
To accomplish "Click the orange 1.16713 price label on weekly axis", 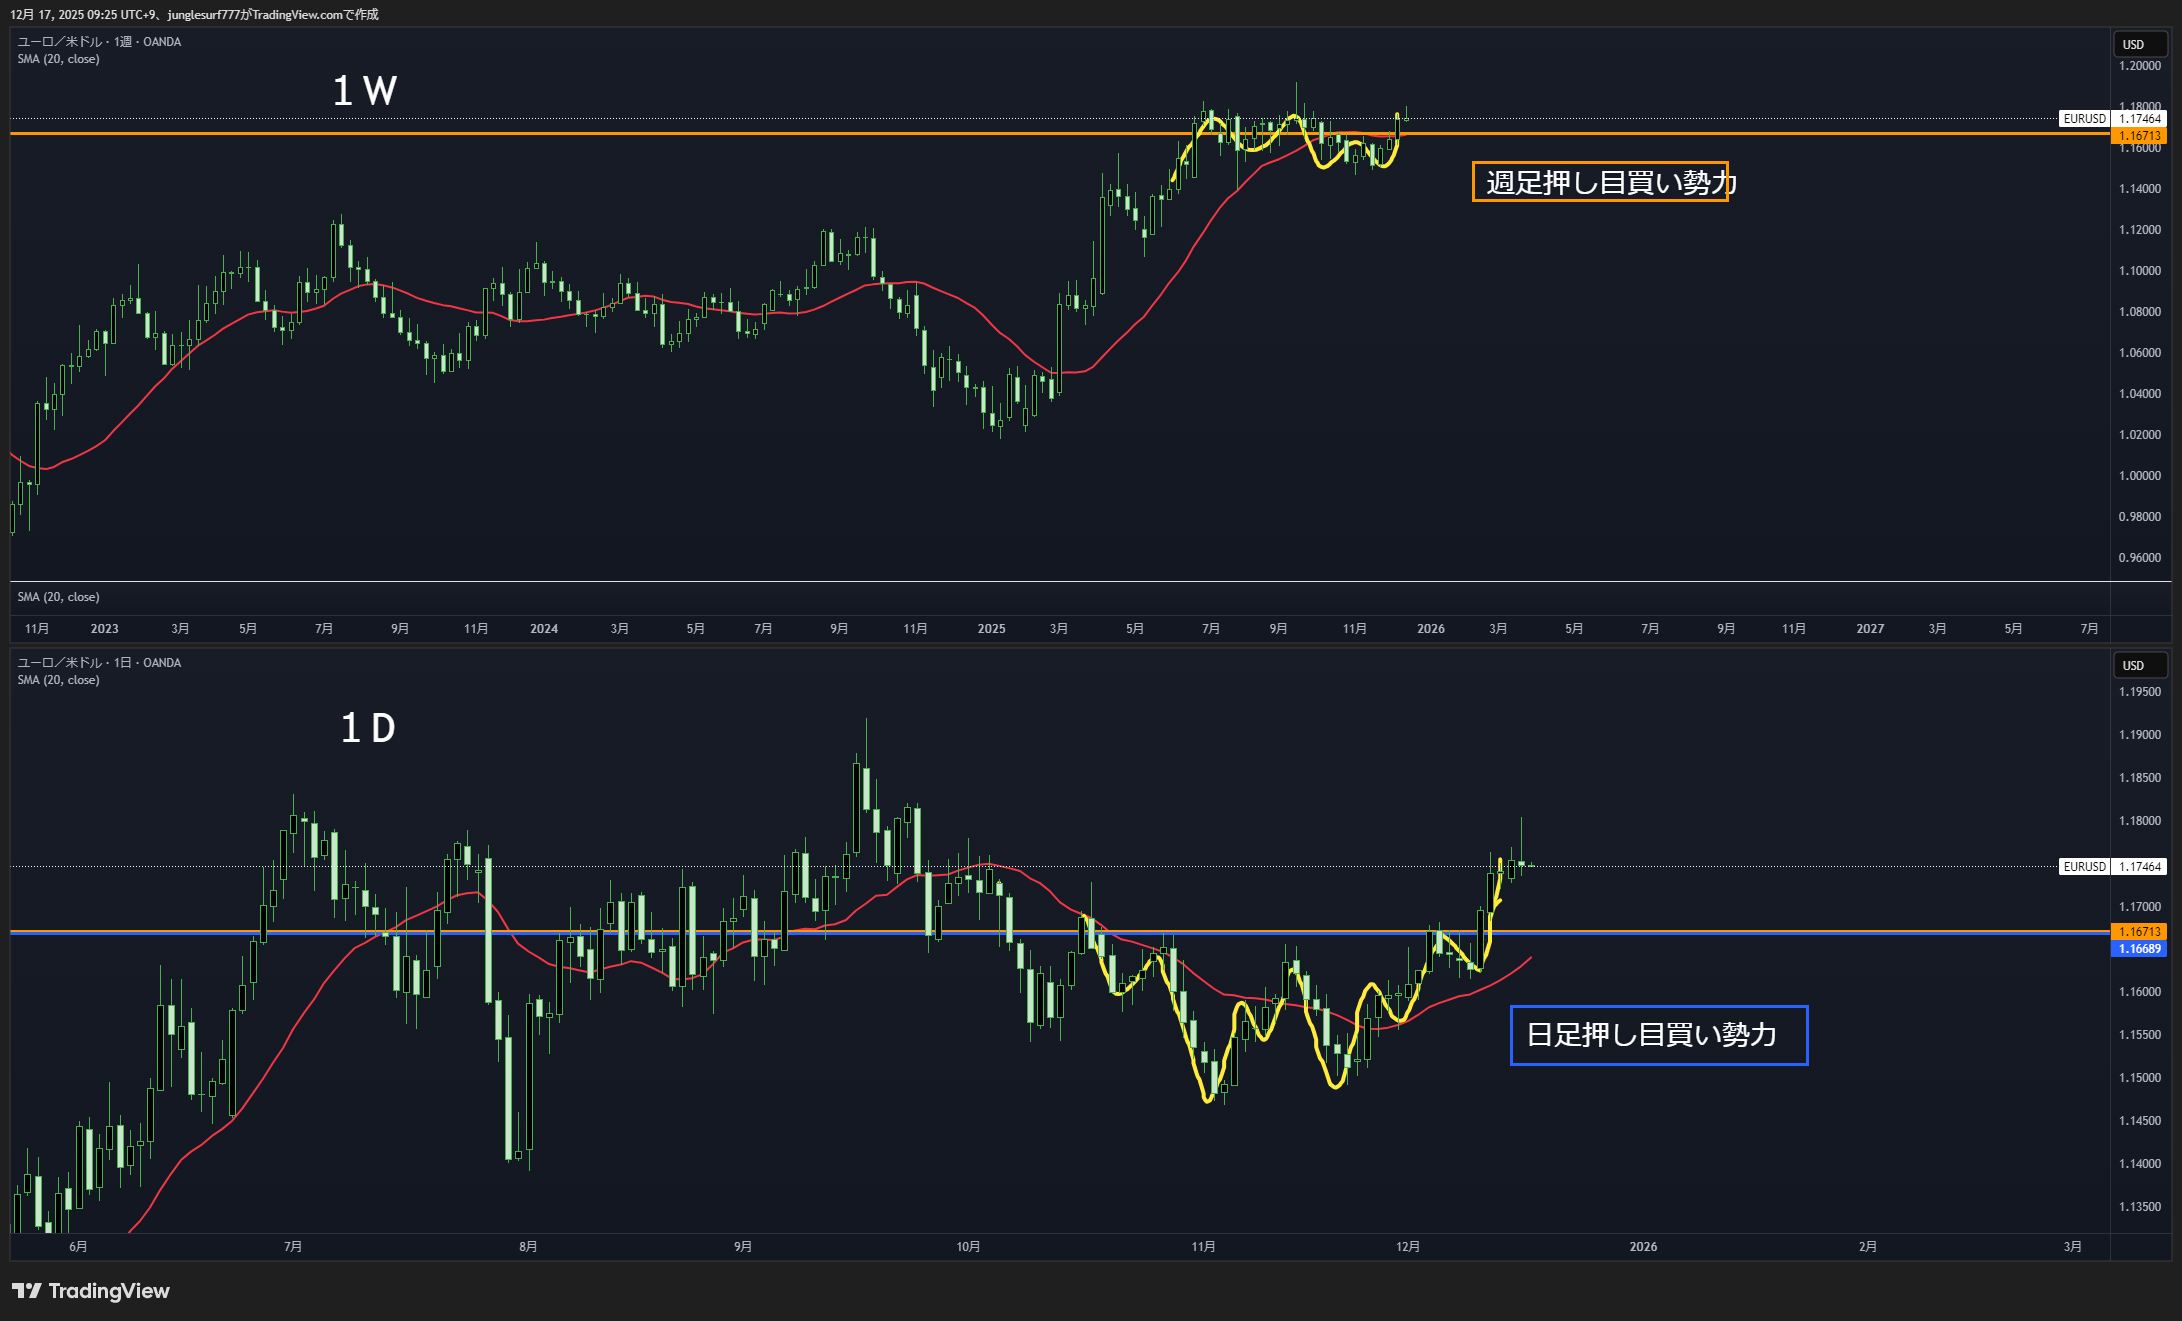I will tap(2139, 136).
